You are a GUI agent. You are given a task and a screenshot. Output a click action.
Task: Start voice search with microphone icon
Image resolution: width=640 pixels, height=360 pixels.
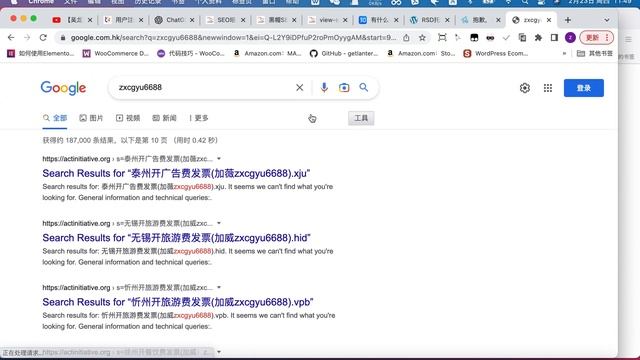click(324, 87)
